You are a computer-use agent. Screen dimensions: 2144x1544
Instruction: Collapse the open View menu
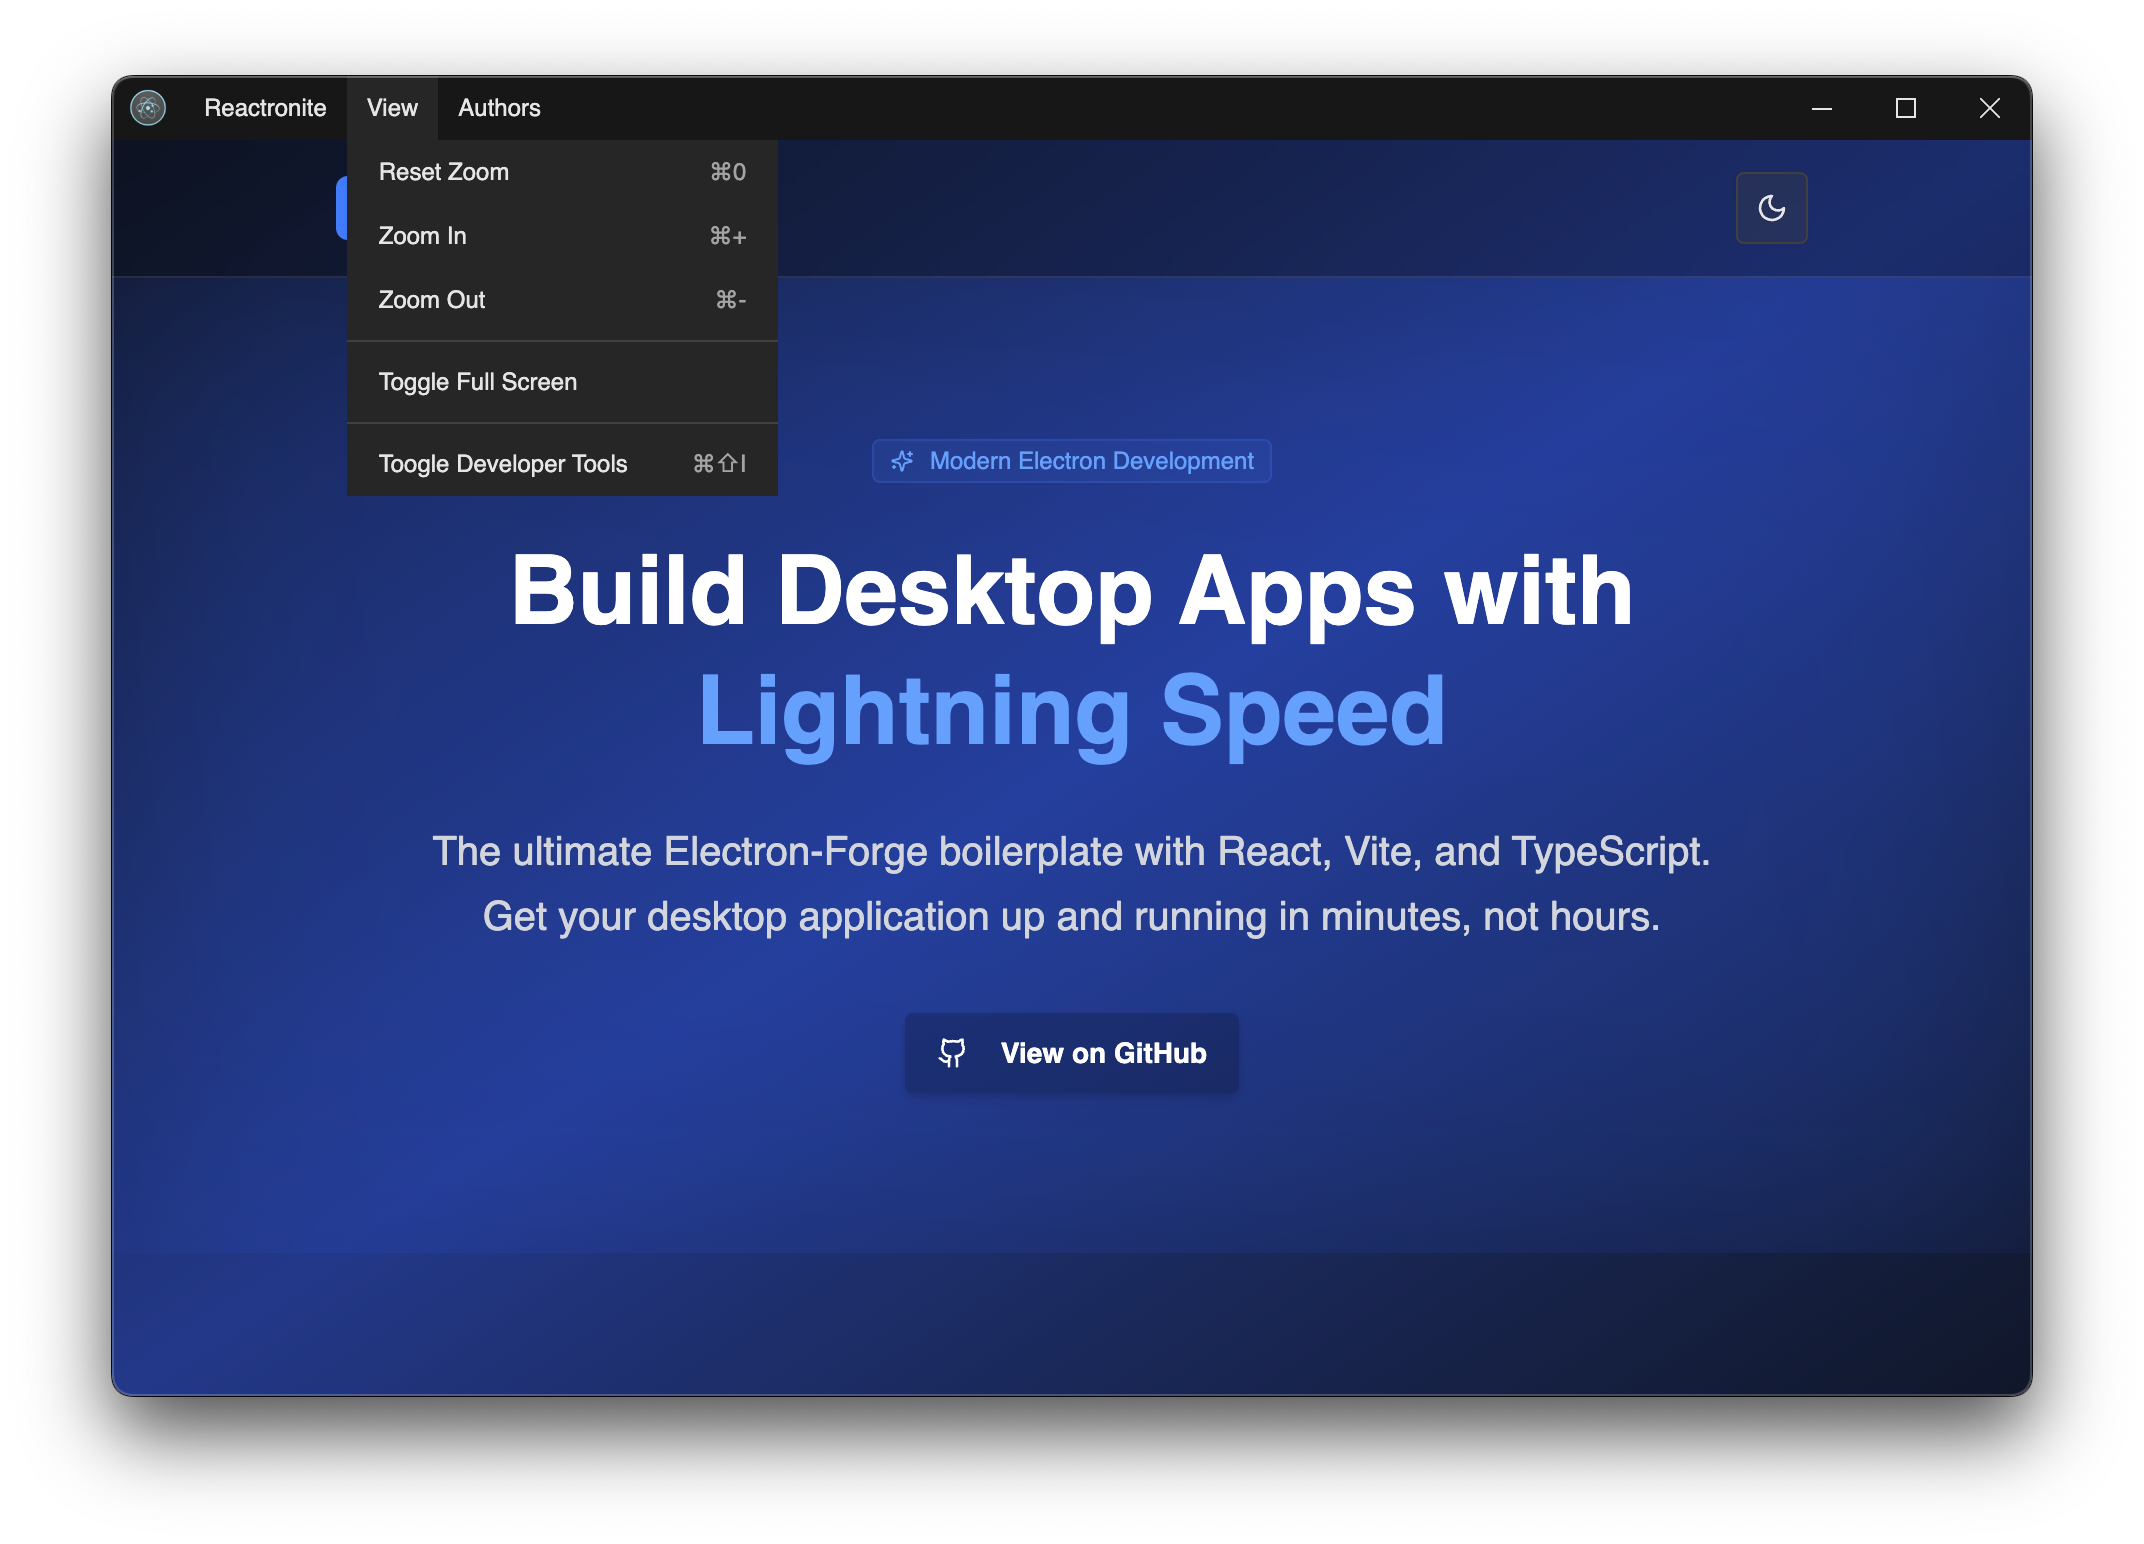(x=392, y=108)
